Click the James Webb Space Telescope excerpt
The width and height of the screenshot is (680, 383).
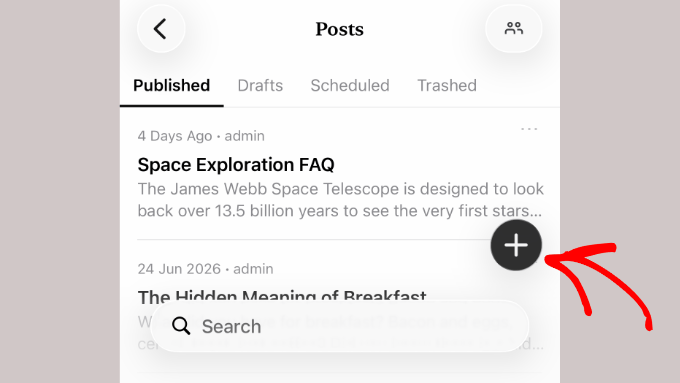[x=340, y=200]
